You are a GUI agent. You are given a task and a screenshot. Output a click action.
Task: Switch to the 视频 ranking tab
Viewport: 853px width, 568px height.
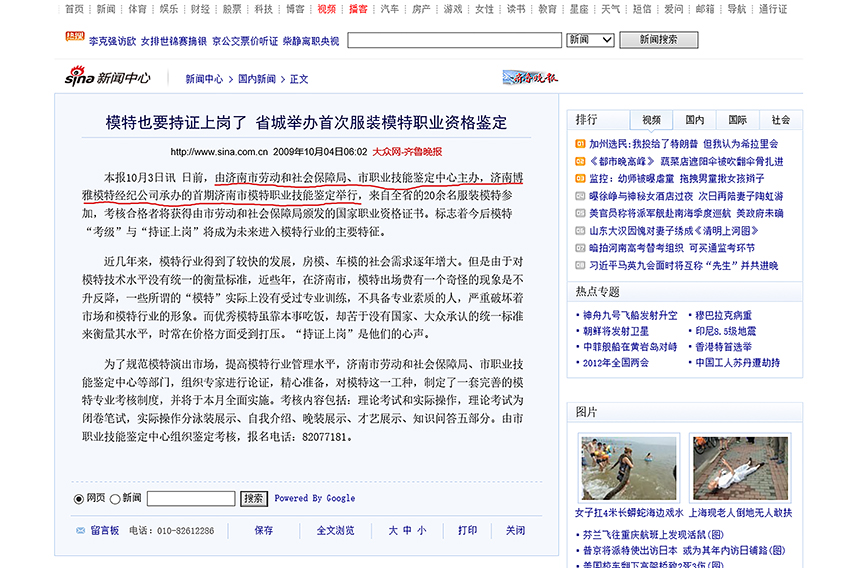pyautogui.click(x=651, y=120)
